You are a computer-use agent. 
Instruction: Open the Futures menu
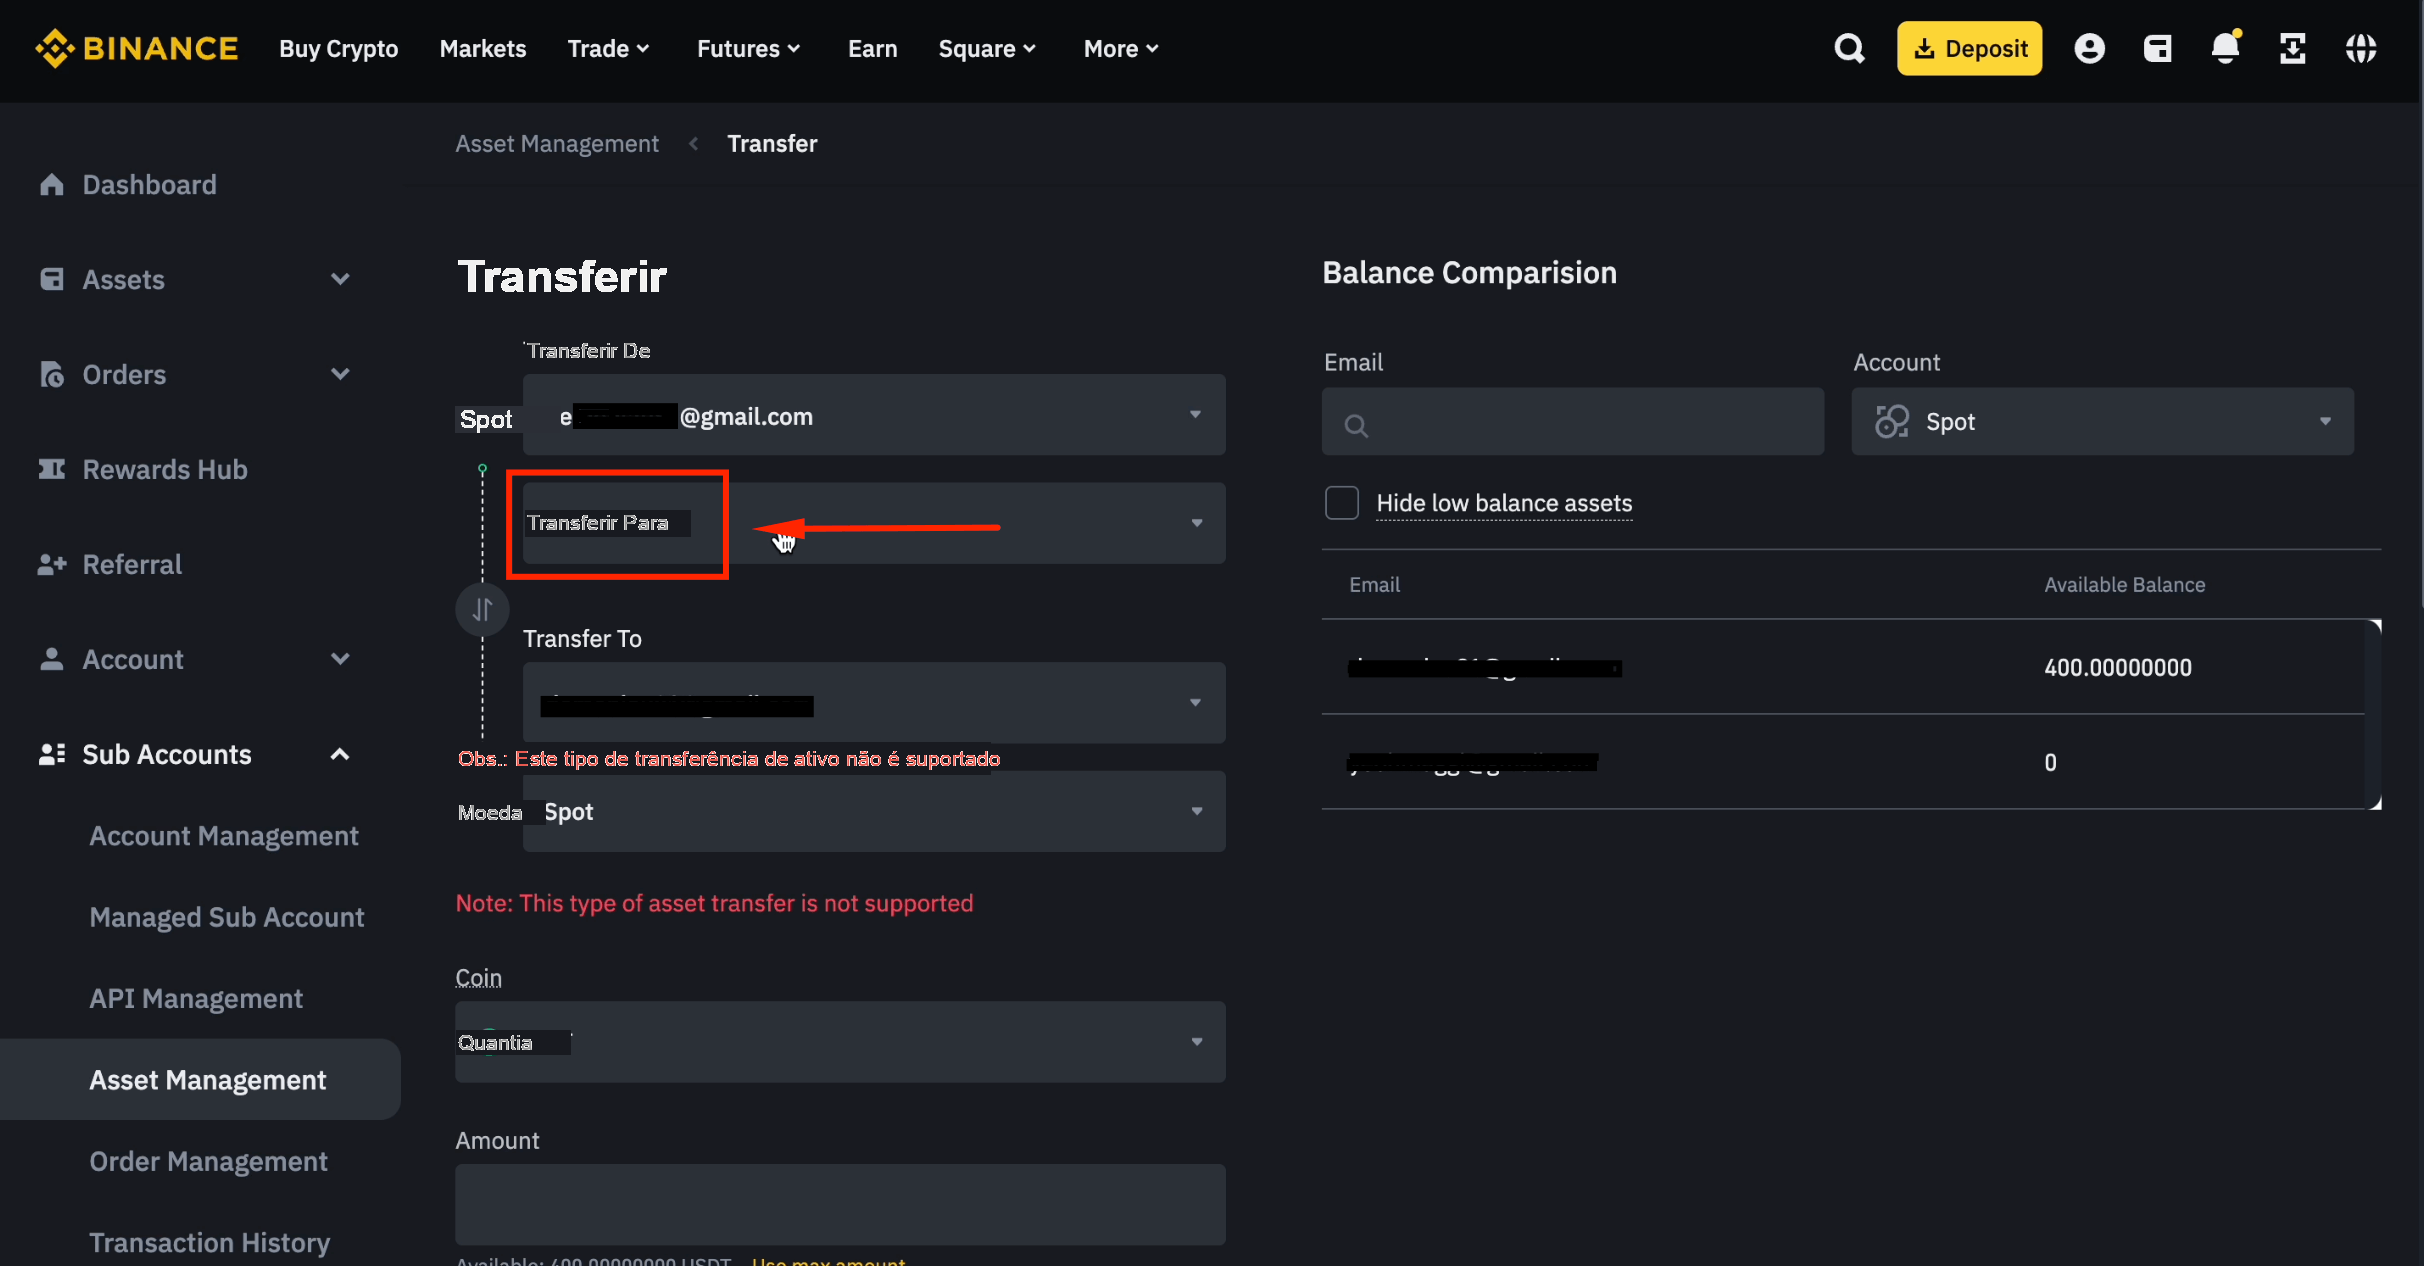click(749, 48)
